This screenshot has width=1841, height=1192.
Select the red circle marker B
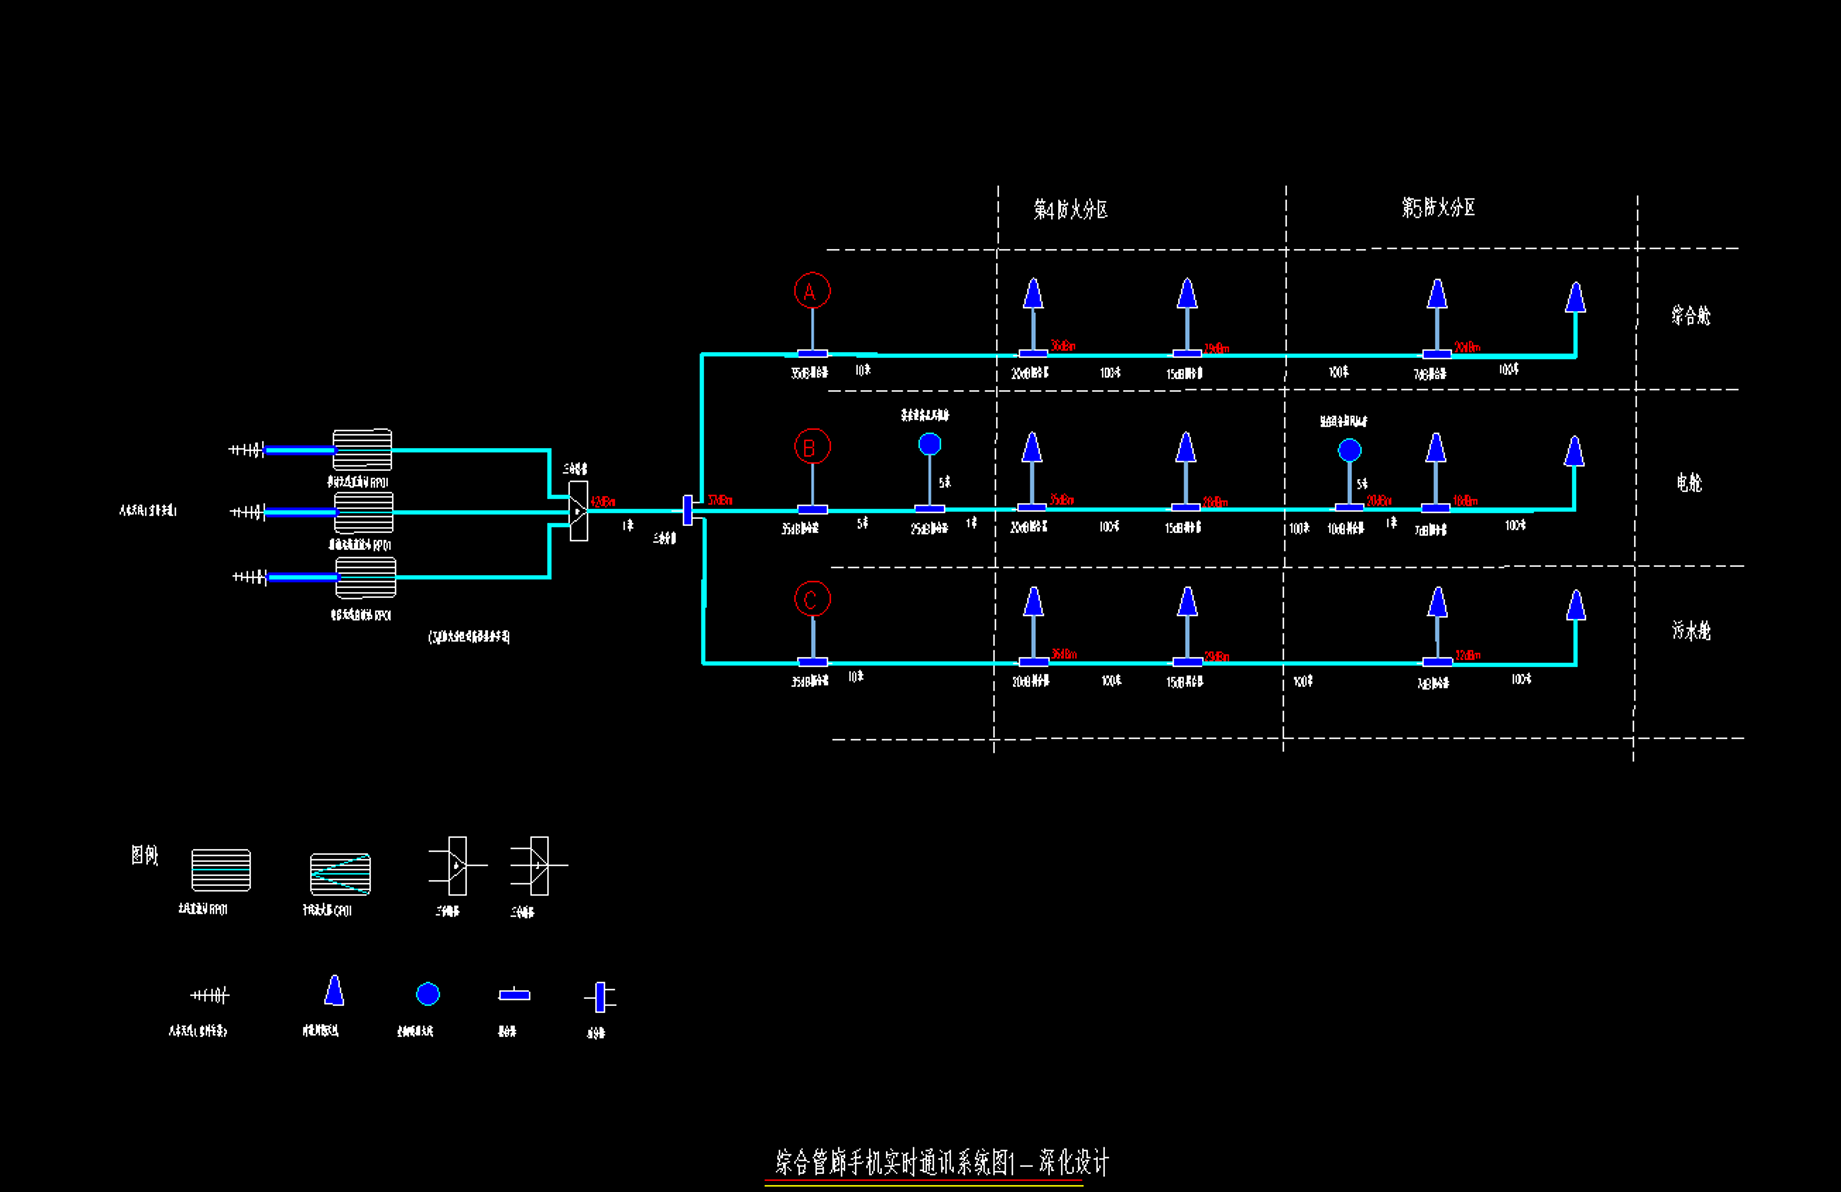click(x=811, y=447)
